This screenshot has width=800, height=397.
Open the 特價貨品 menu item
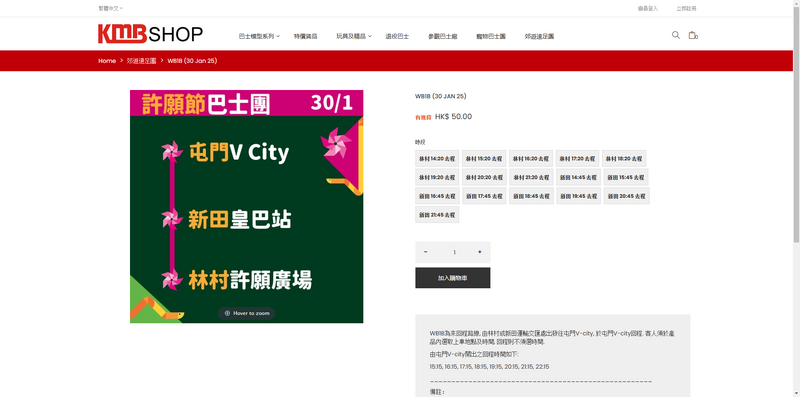point(306,37)
